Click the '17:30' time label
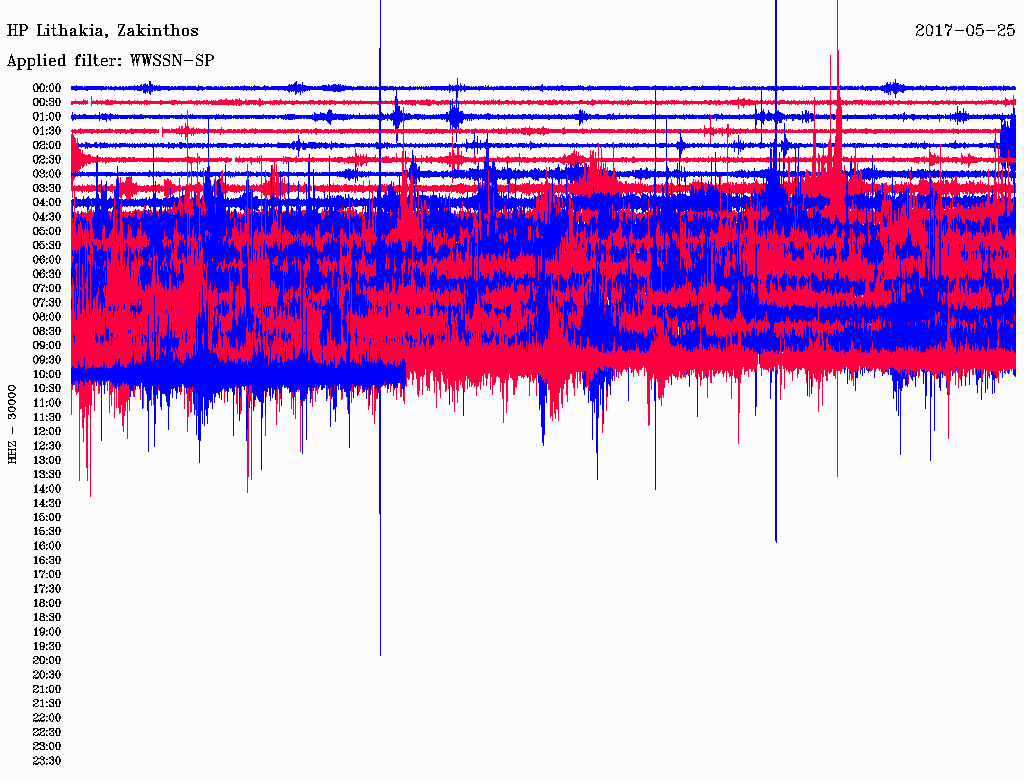This screenshot has height=780, width=1024. pyautogui.click(x=47, y=589)
